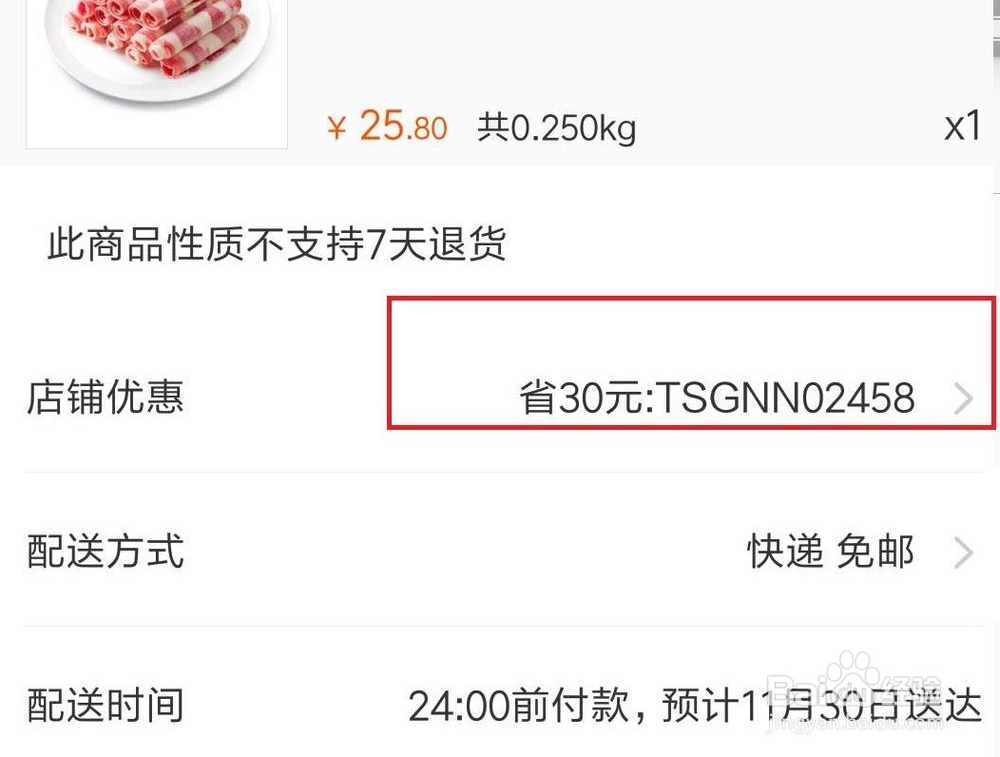
Task: Tap the 配送方式 label text
Action: coord(105,551)
